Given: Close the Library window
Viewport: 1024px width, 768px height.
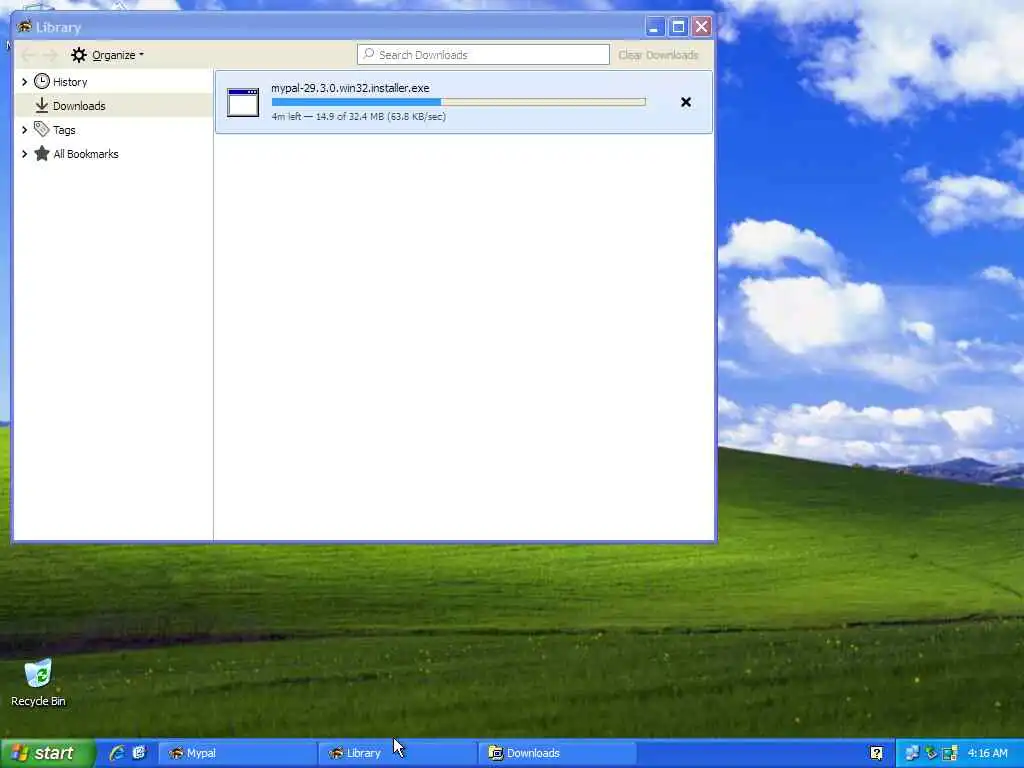Looking at the screenshot, I should tap(701, 27).
